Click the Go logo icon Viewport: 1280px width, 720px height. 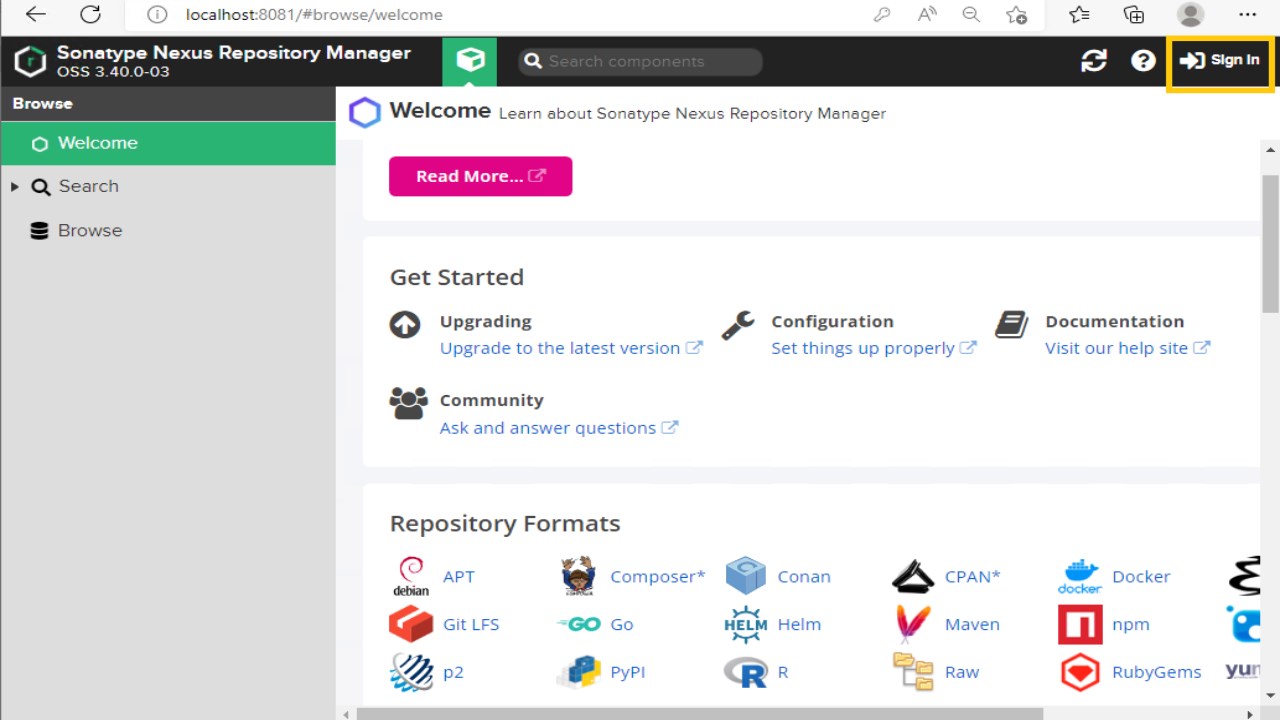tap(578, 624)
